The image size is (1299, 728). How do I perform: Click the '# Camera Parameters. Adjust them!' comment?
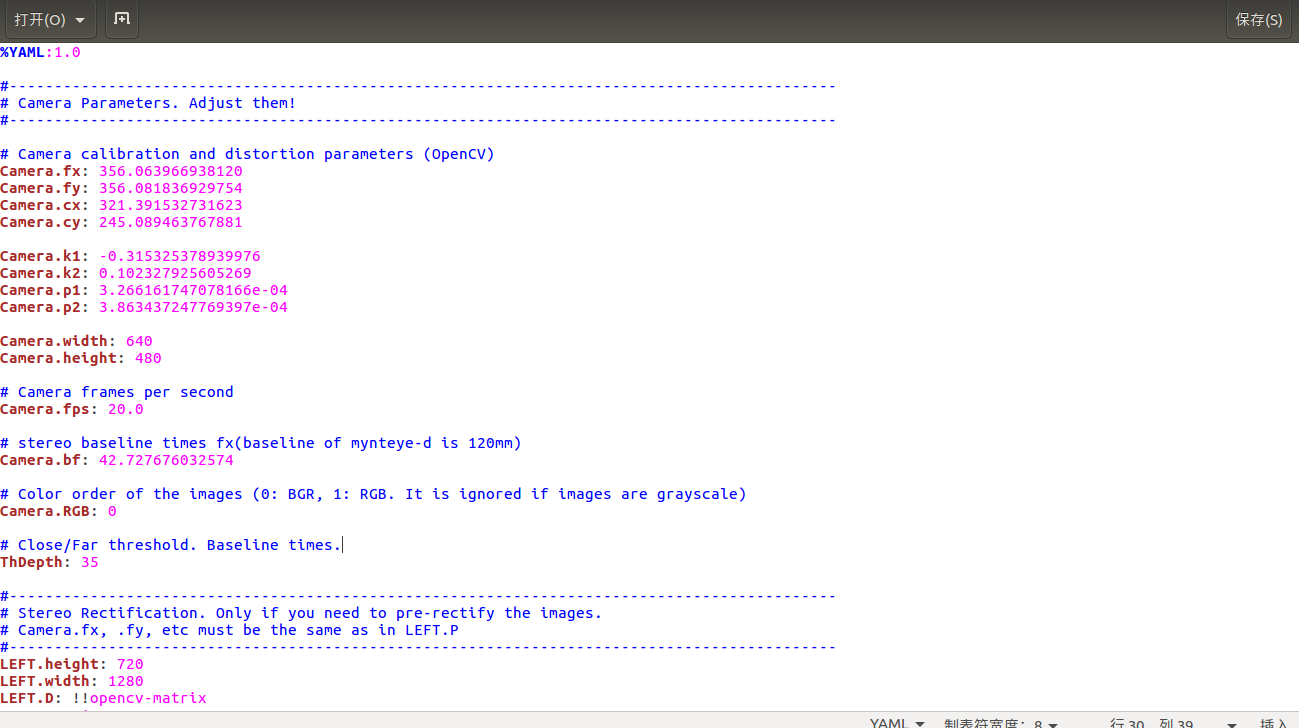click(x=148, y=103)
